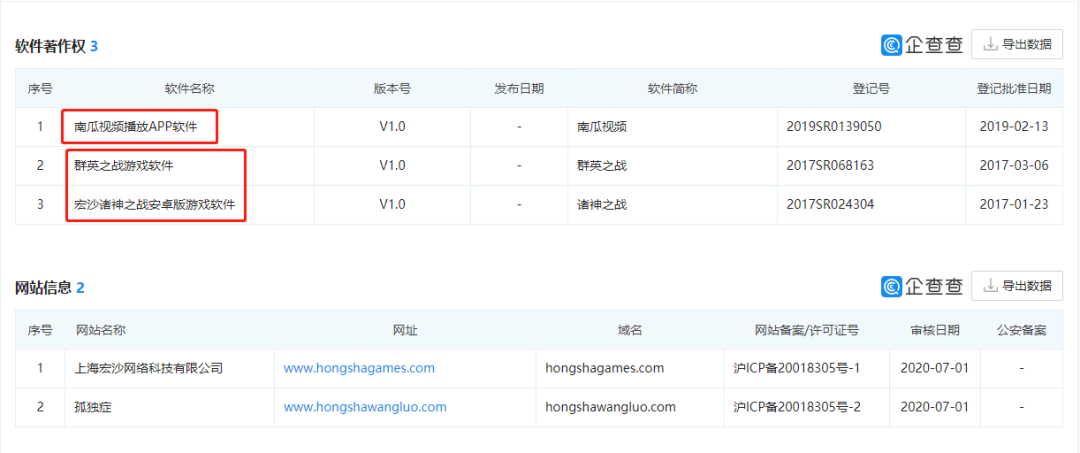Click the short name 诸神之战
Viewport: 1080px width, 453px height.
pos(602,204)
